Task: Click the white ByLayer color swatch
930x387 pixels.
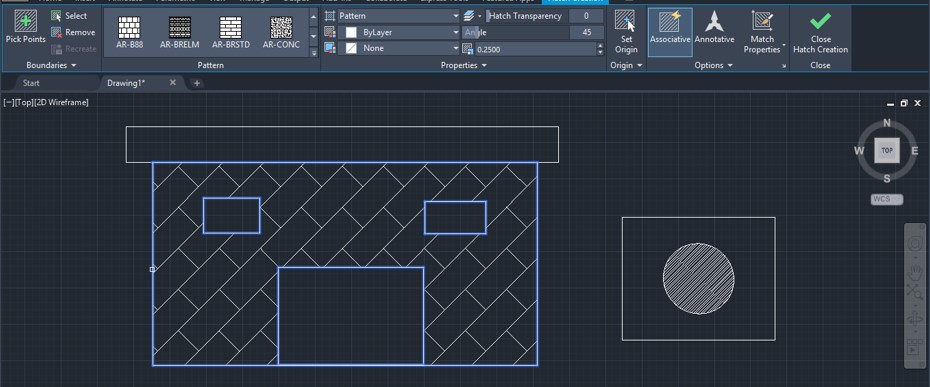Action: click(x=351, y=33)
